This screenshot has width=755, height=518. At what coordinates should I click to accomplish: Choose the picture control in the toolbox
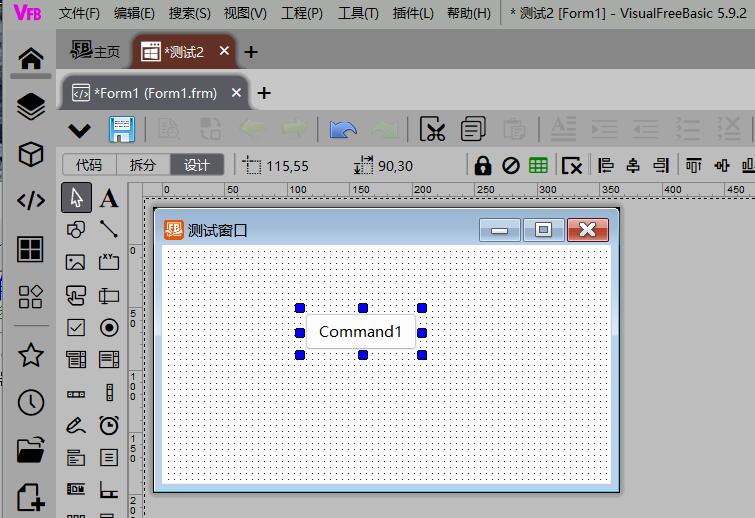pos(76,262)
